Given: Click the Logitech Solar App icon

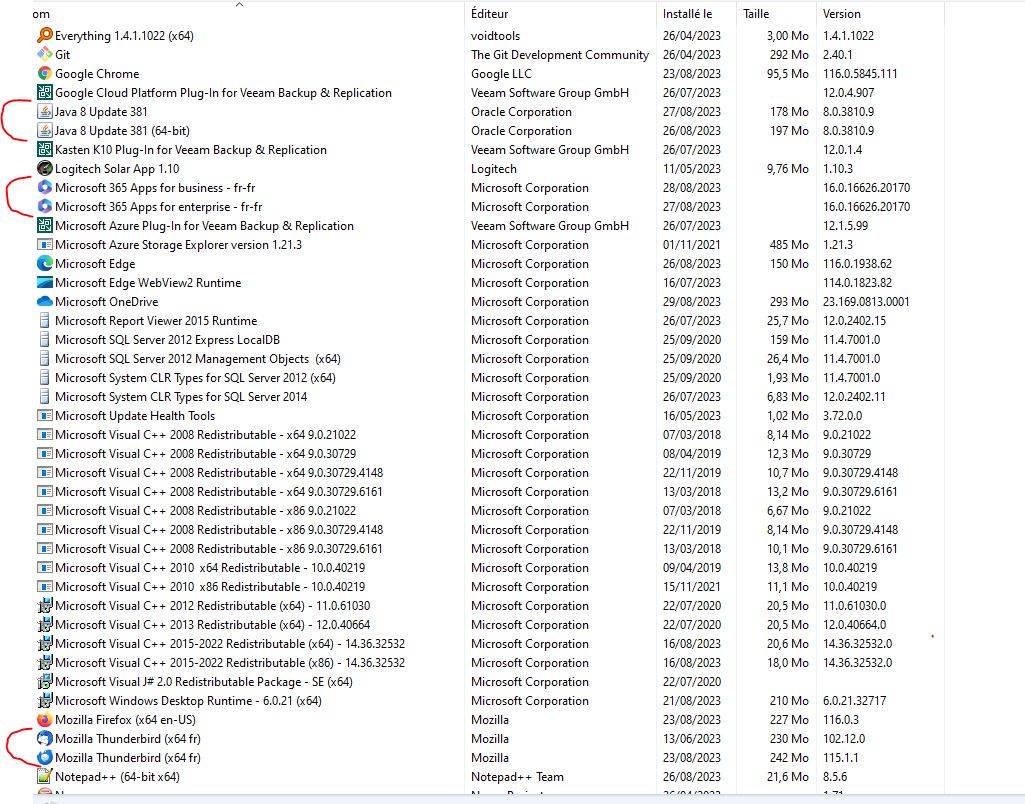Looking at the screenshot, I should click(44, 168).
